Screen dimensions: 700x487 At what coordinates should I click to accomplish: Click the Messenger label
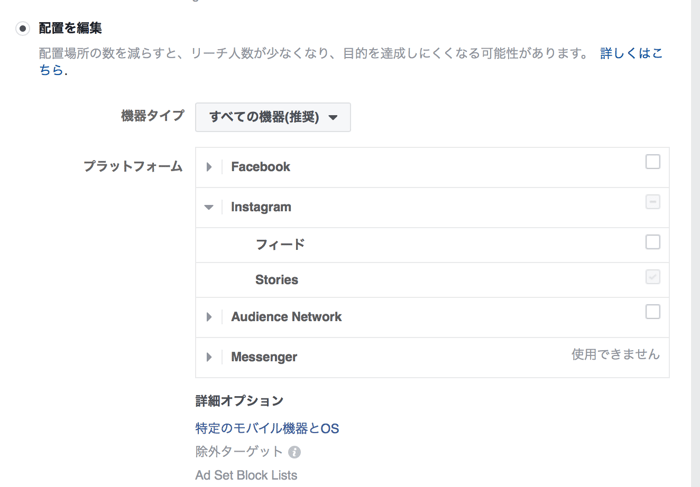tap(264, 357)
